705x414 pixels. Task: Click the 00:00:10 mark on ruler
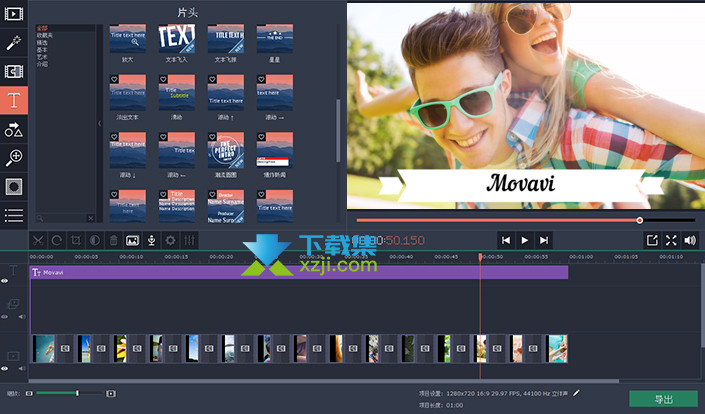(131, 257)
